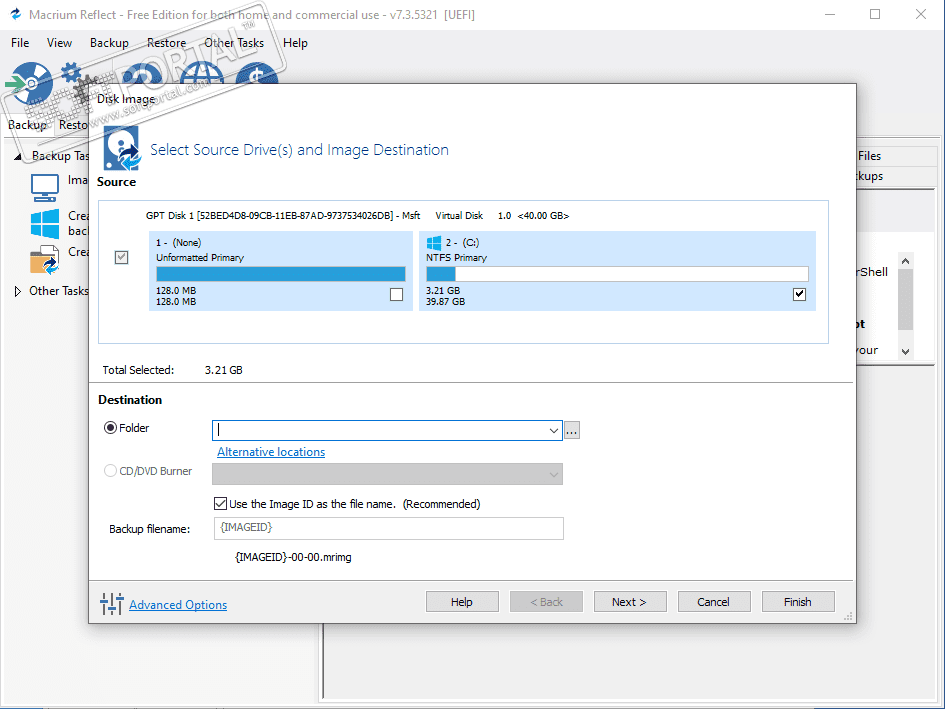This screenshot has width=945, height=709.
Task: Click the Macrium Reflect title bar logo
Action: point(16,14)
